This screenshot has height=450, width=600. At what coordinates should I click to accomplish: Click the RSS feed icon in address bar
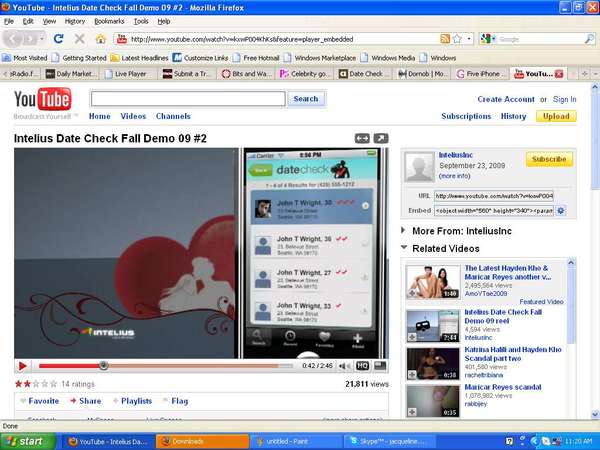[x=445, y=39]
